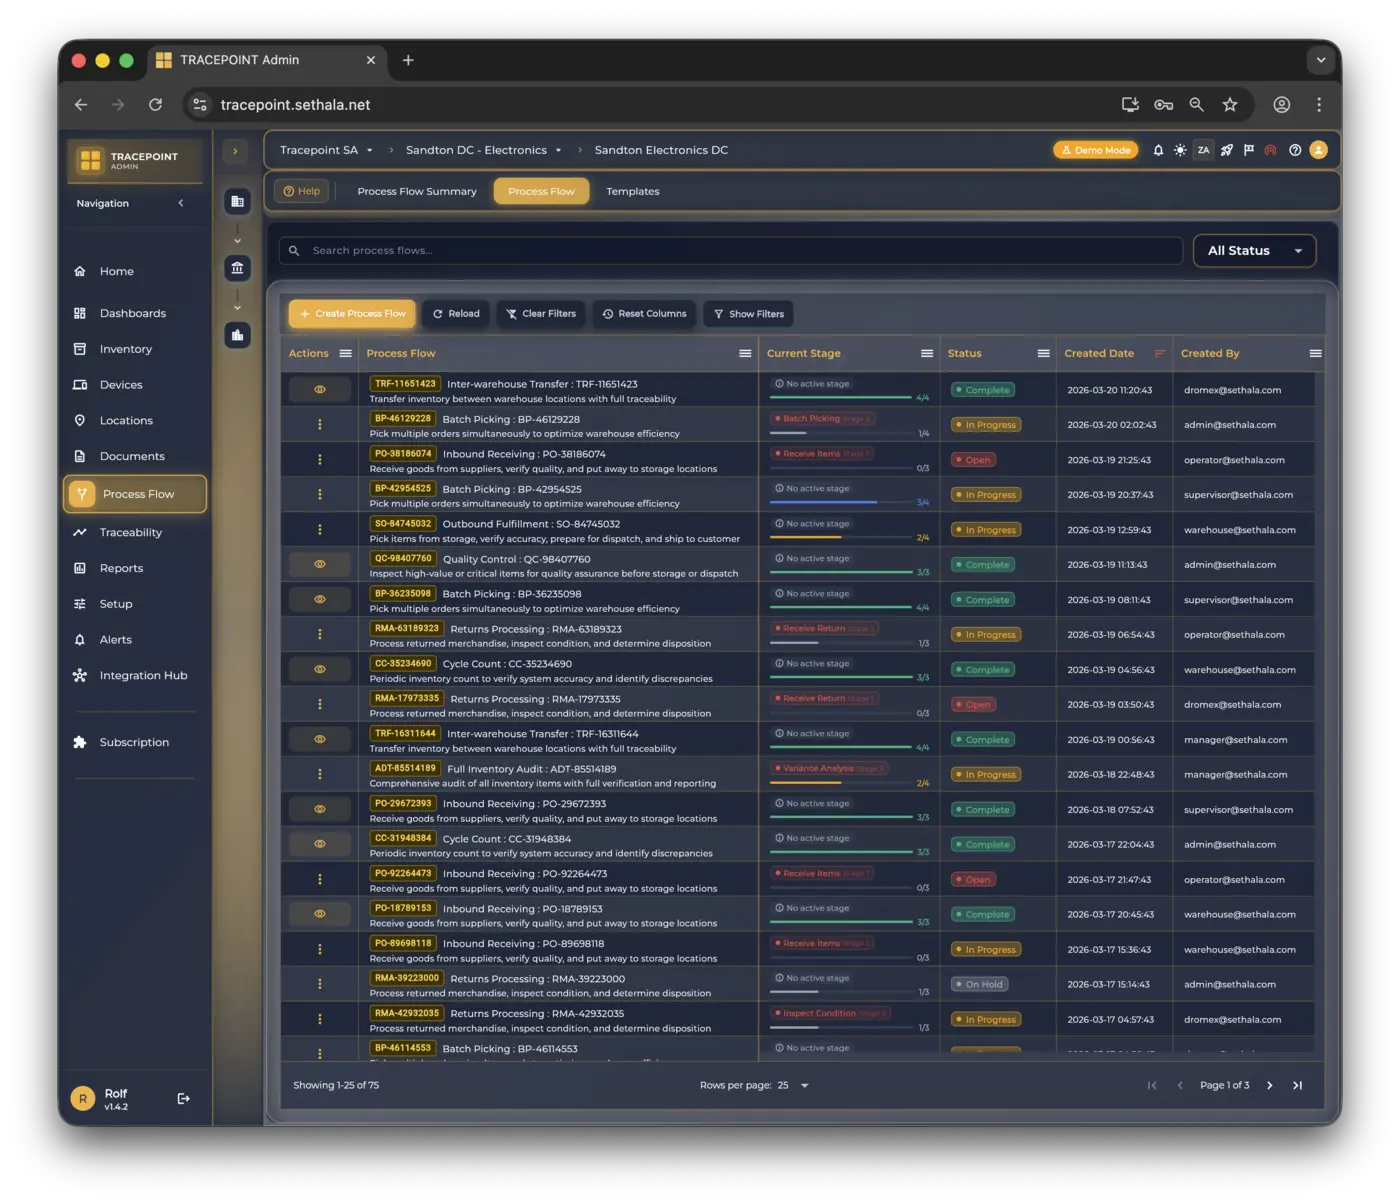1400x1203 pixels.
Task: View TRF-11651423 using its eye icon
Action: tap(320, 390)
